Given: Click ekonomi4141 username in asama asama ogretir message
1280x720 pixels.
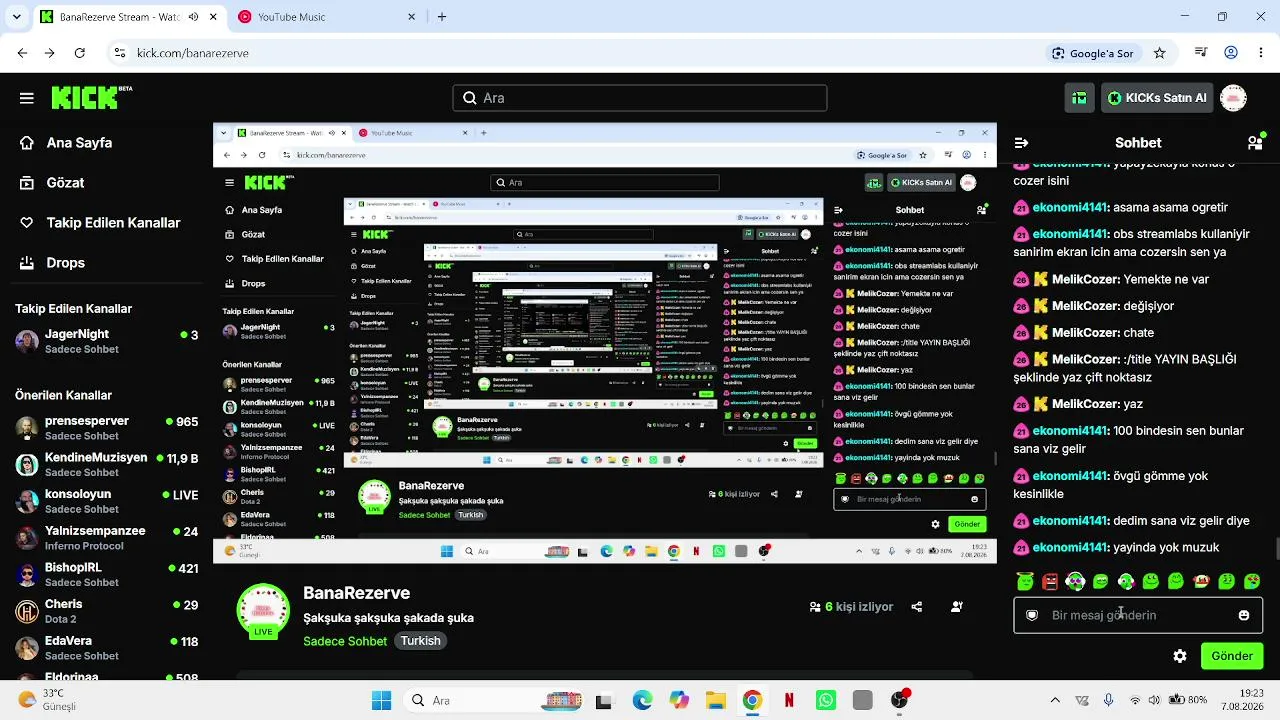Looking at the screenshot, I should [1070, 207].
